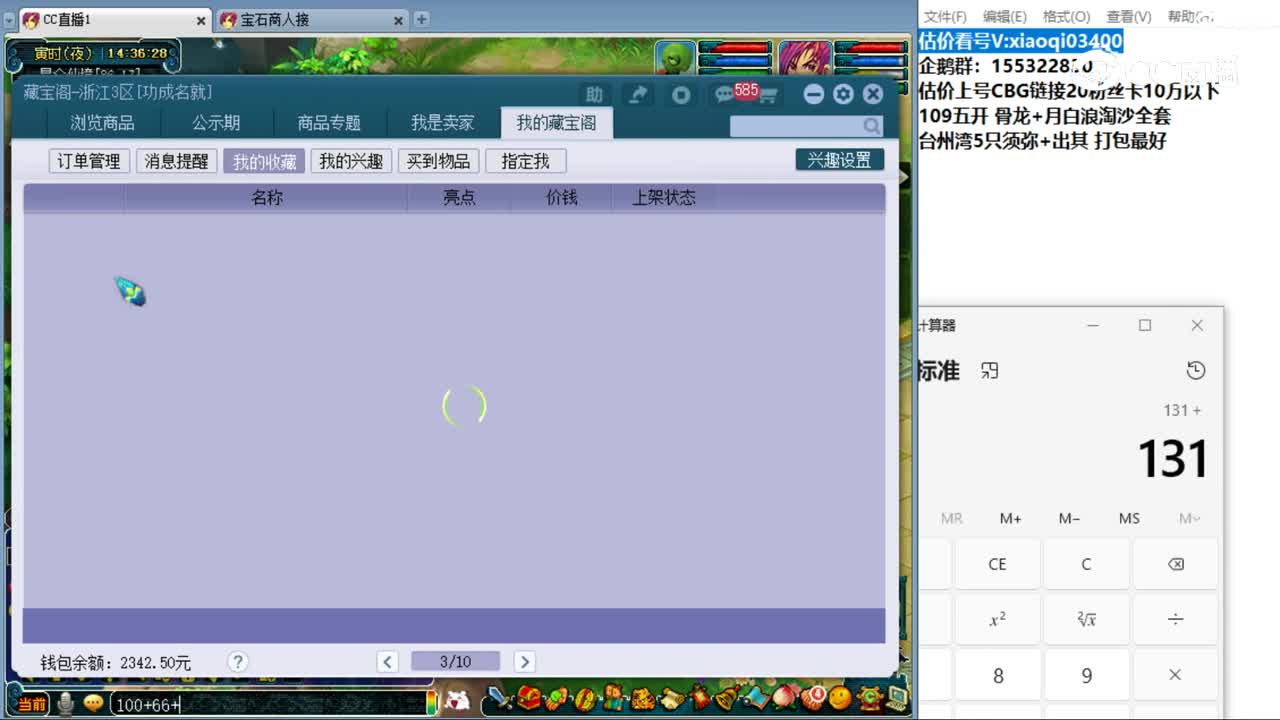Click the magnifier icon in the search bar
This screenshot has height=720, width=1280.
click(871, 126)
